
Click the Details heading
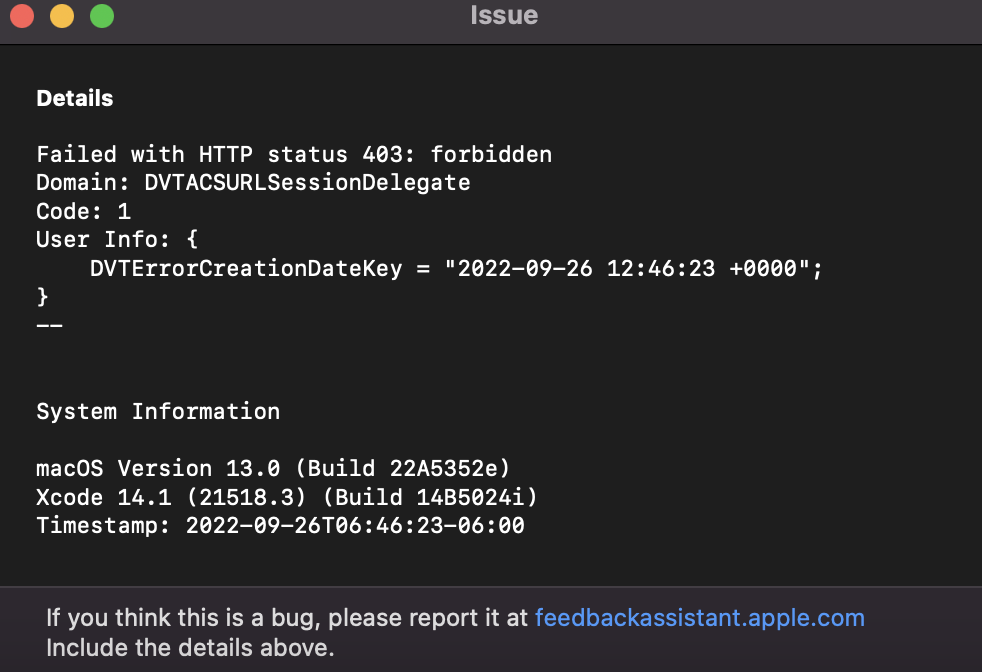(75, 99)
